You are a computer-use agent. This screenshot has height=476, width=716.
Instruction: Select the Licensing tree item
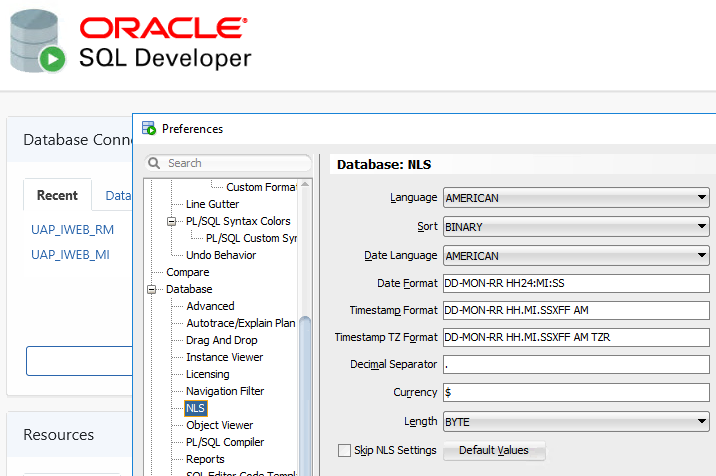click(x=207, y=374)
